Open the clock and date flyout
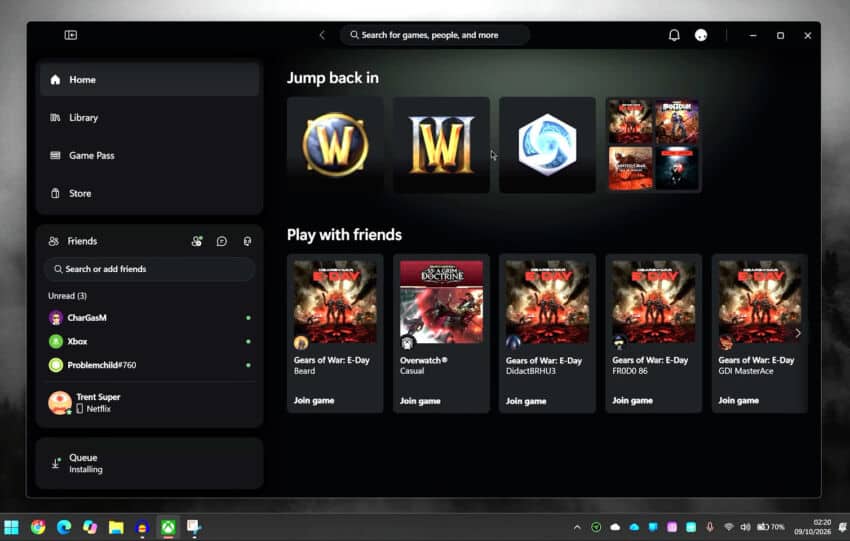Screen dimensions: 850x541 (x=813, y=527)
